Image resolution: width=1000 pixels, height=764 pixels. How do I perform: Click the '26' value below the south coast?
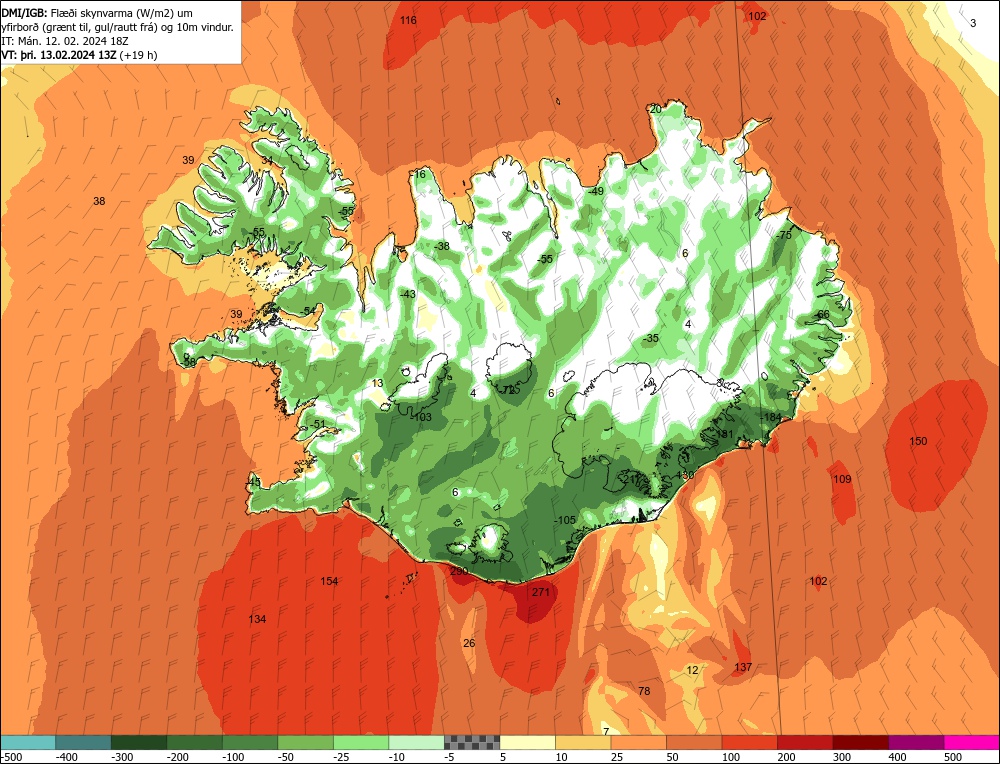[469, 643]
